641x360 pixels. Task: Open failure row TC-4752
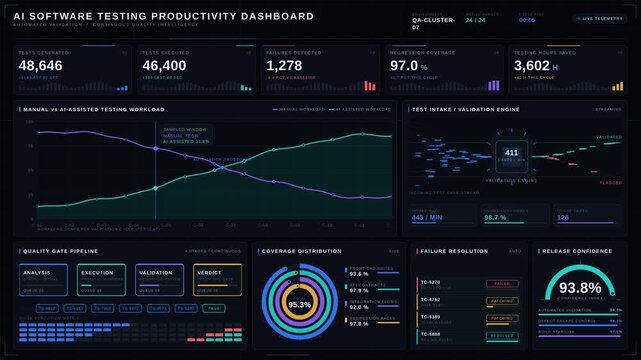[x=468, y=302]
